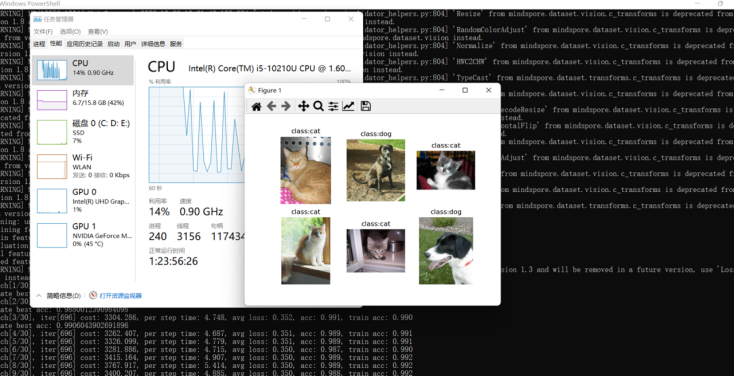Click the uptime value 1:23:56:26
Viewport: 734px width, 377px height.
click(x=174, y=261)
